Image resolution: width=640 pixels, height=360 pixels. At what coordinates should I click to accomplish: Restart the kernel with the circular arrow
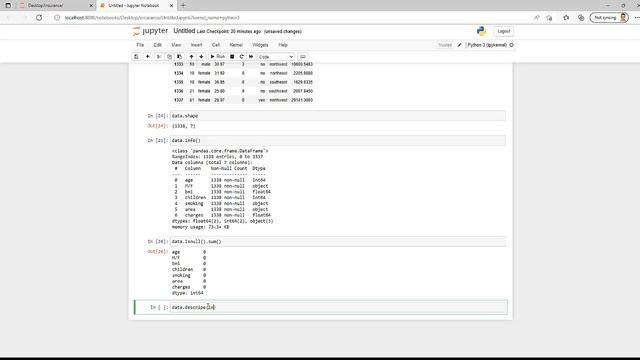click(242, 57)
